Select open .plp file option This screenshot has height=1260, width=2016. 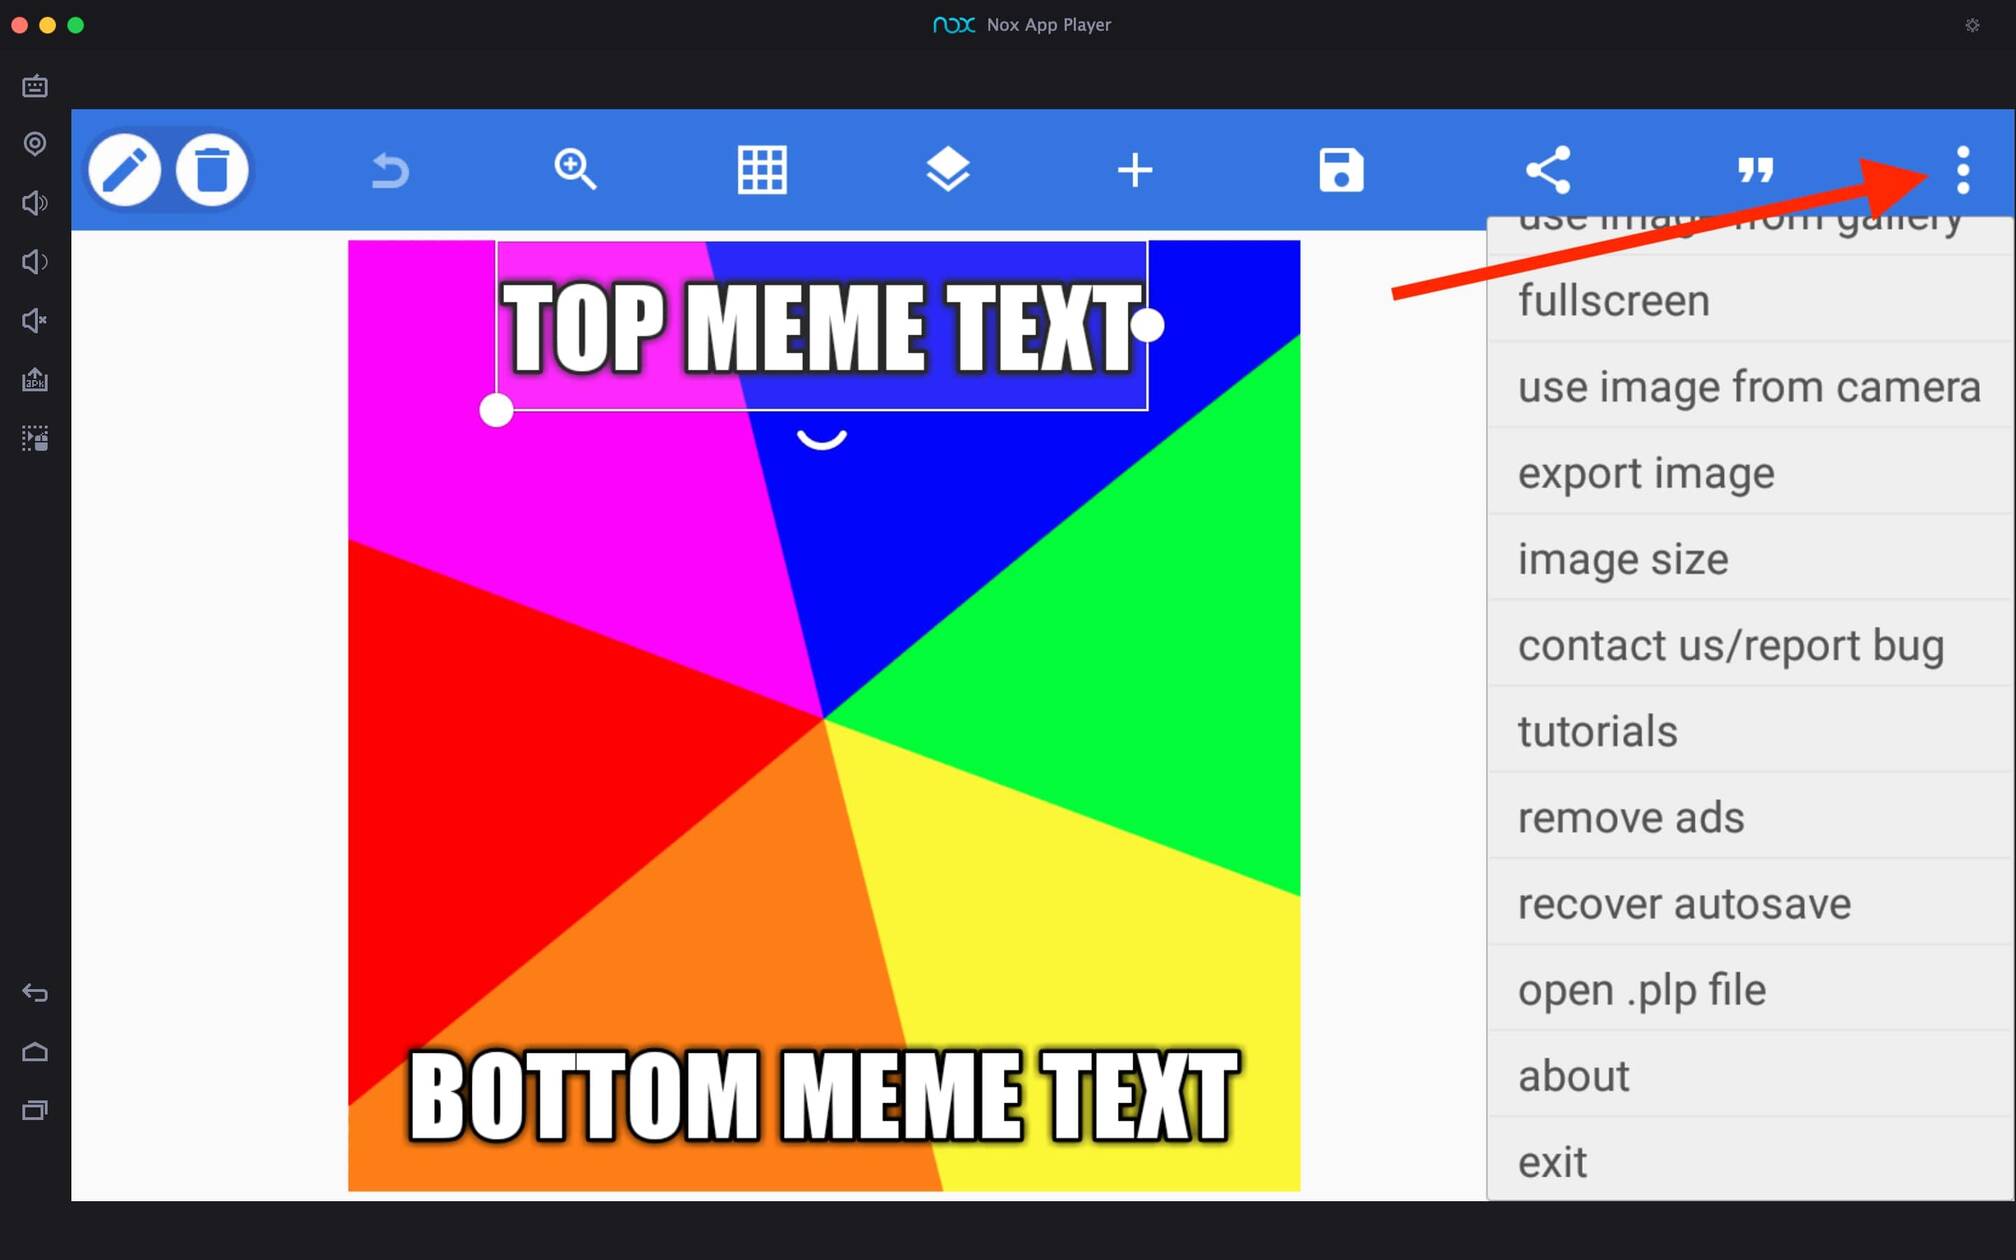(x=1640, y=990)
